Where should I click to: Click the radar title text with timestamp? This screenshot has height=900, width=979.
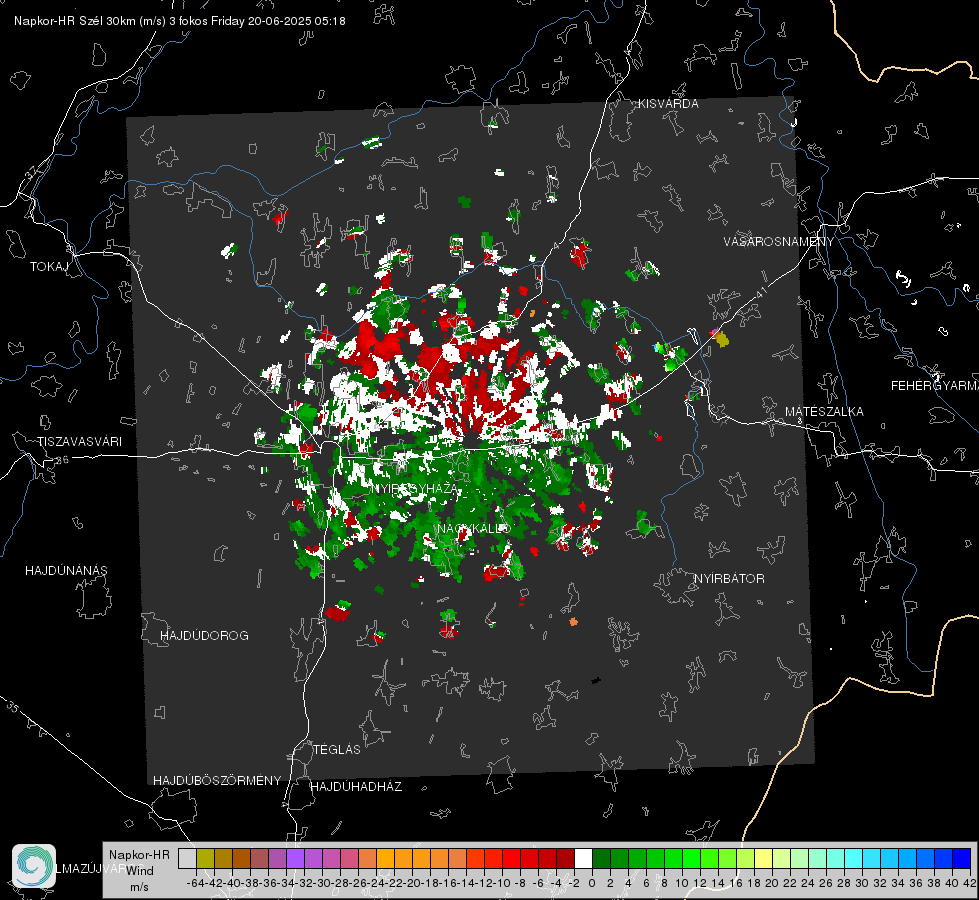(180, 21)
